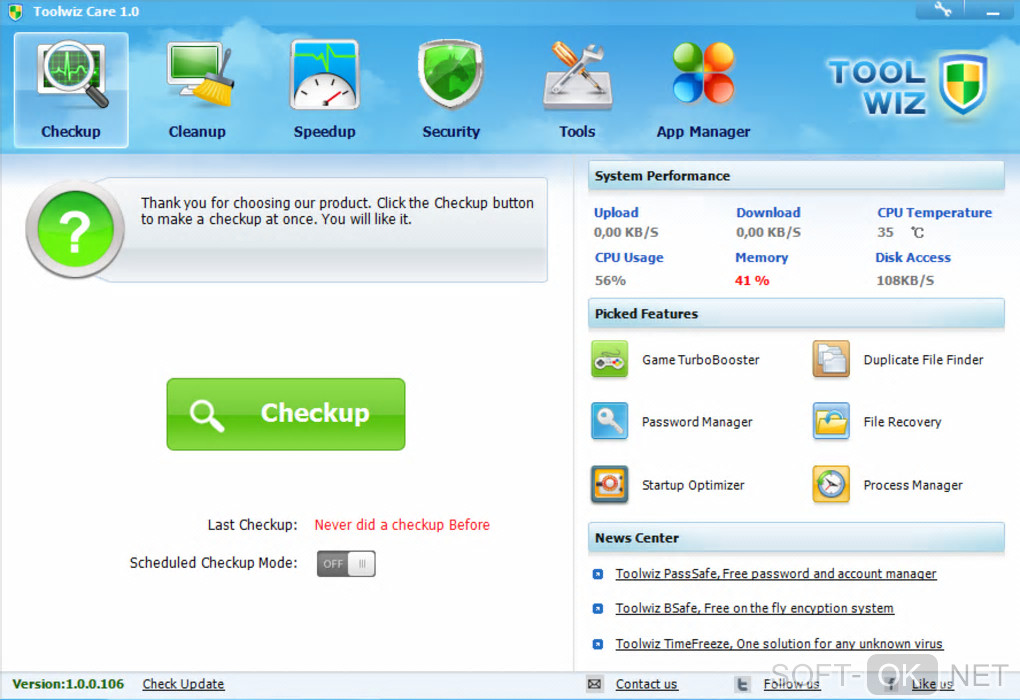Click Like us link

pyautogui.click(x=932, y=684)
